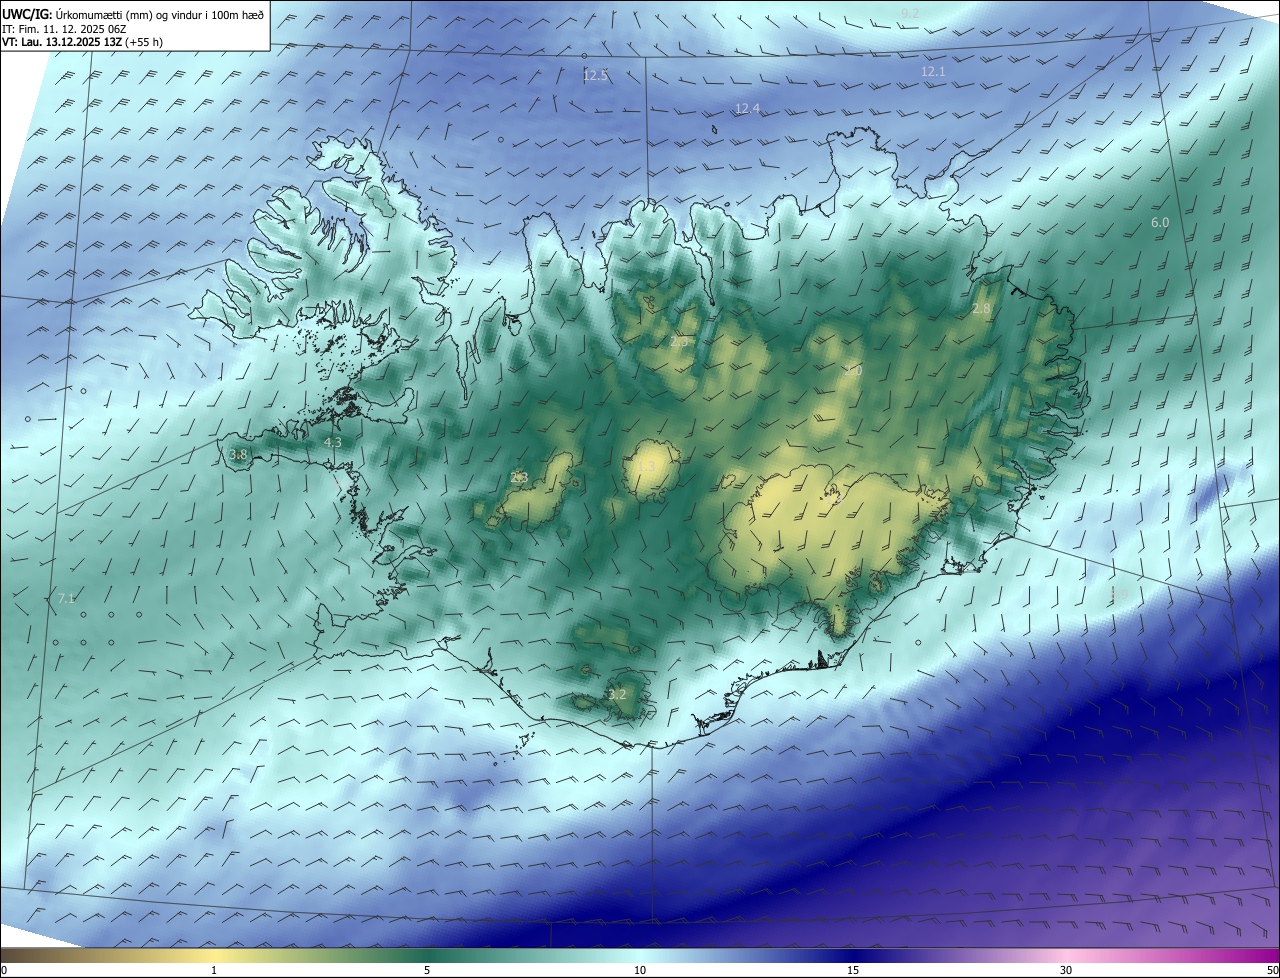Click the 7.1 value on the map

tap(66, 598)
